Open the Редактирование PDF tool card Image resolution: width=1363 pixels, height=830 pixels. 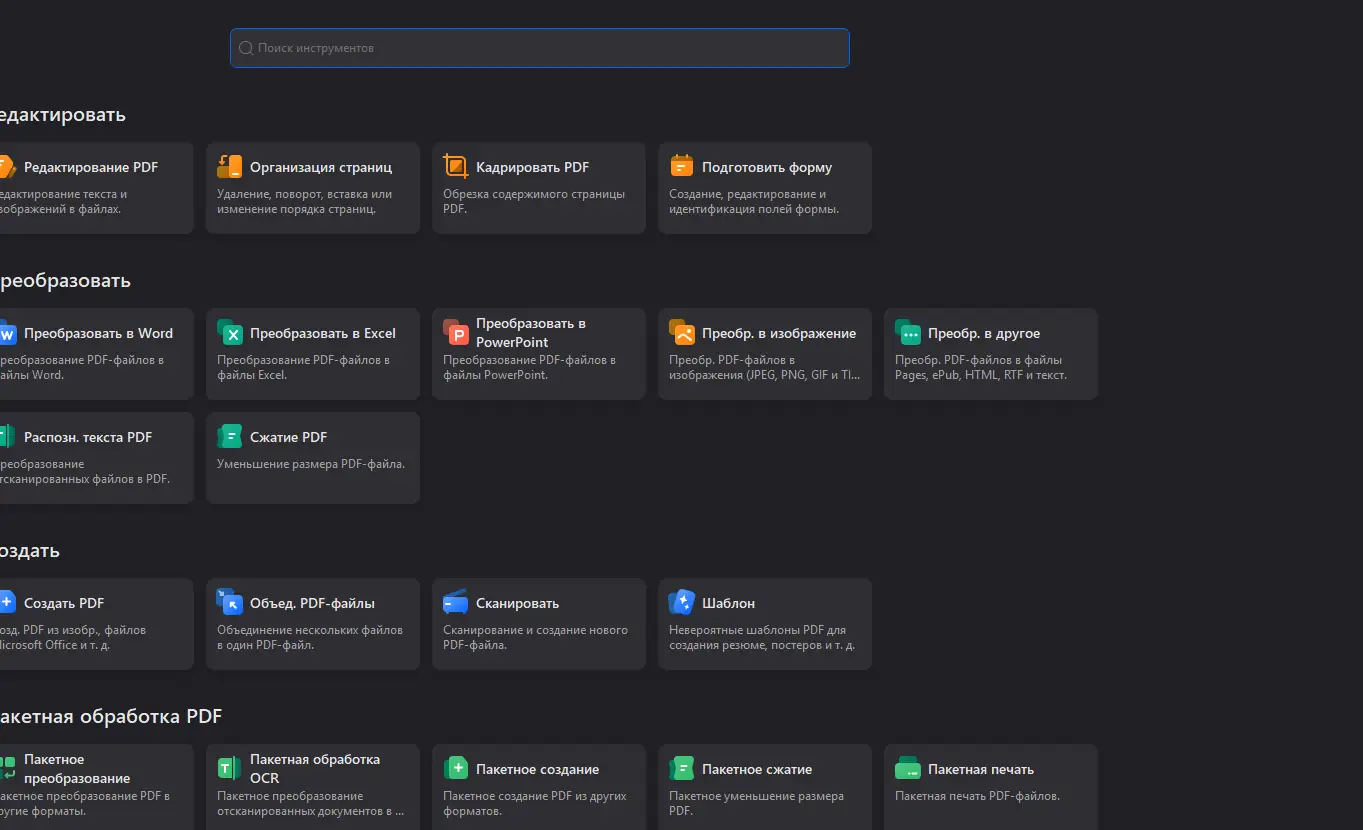(95, 188)
